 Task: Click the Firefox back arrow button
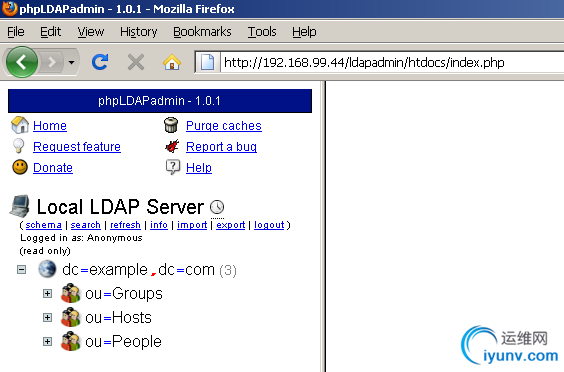[x=22, y=62]
